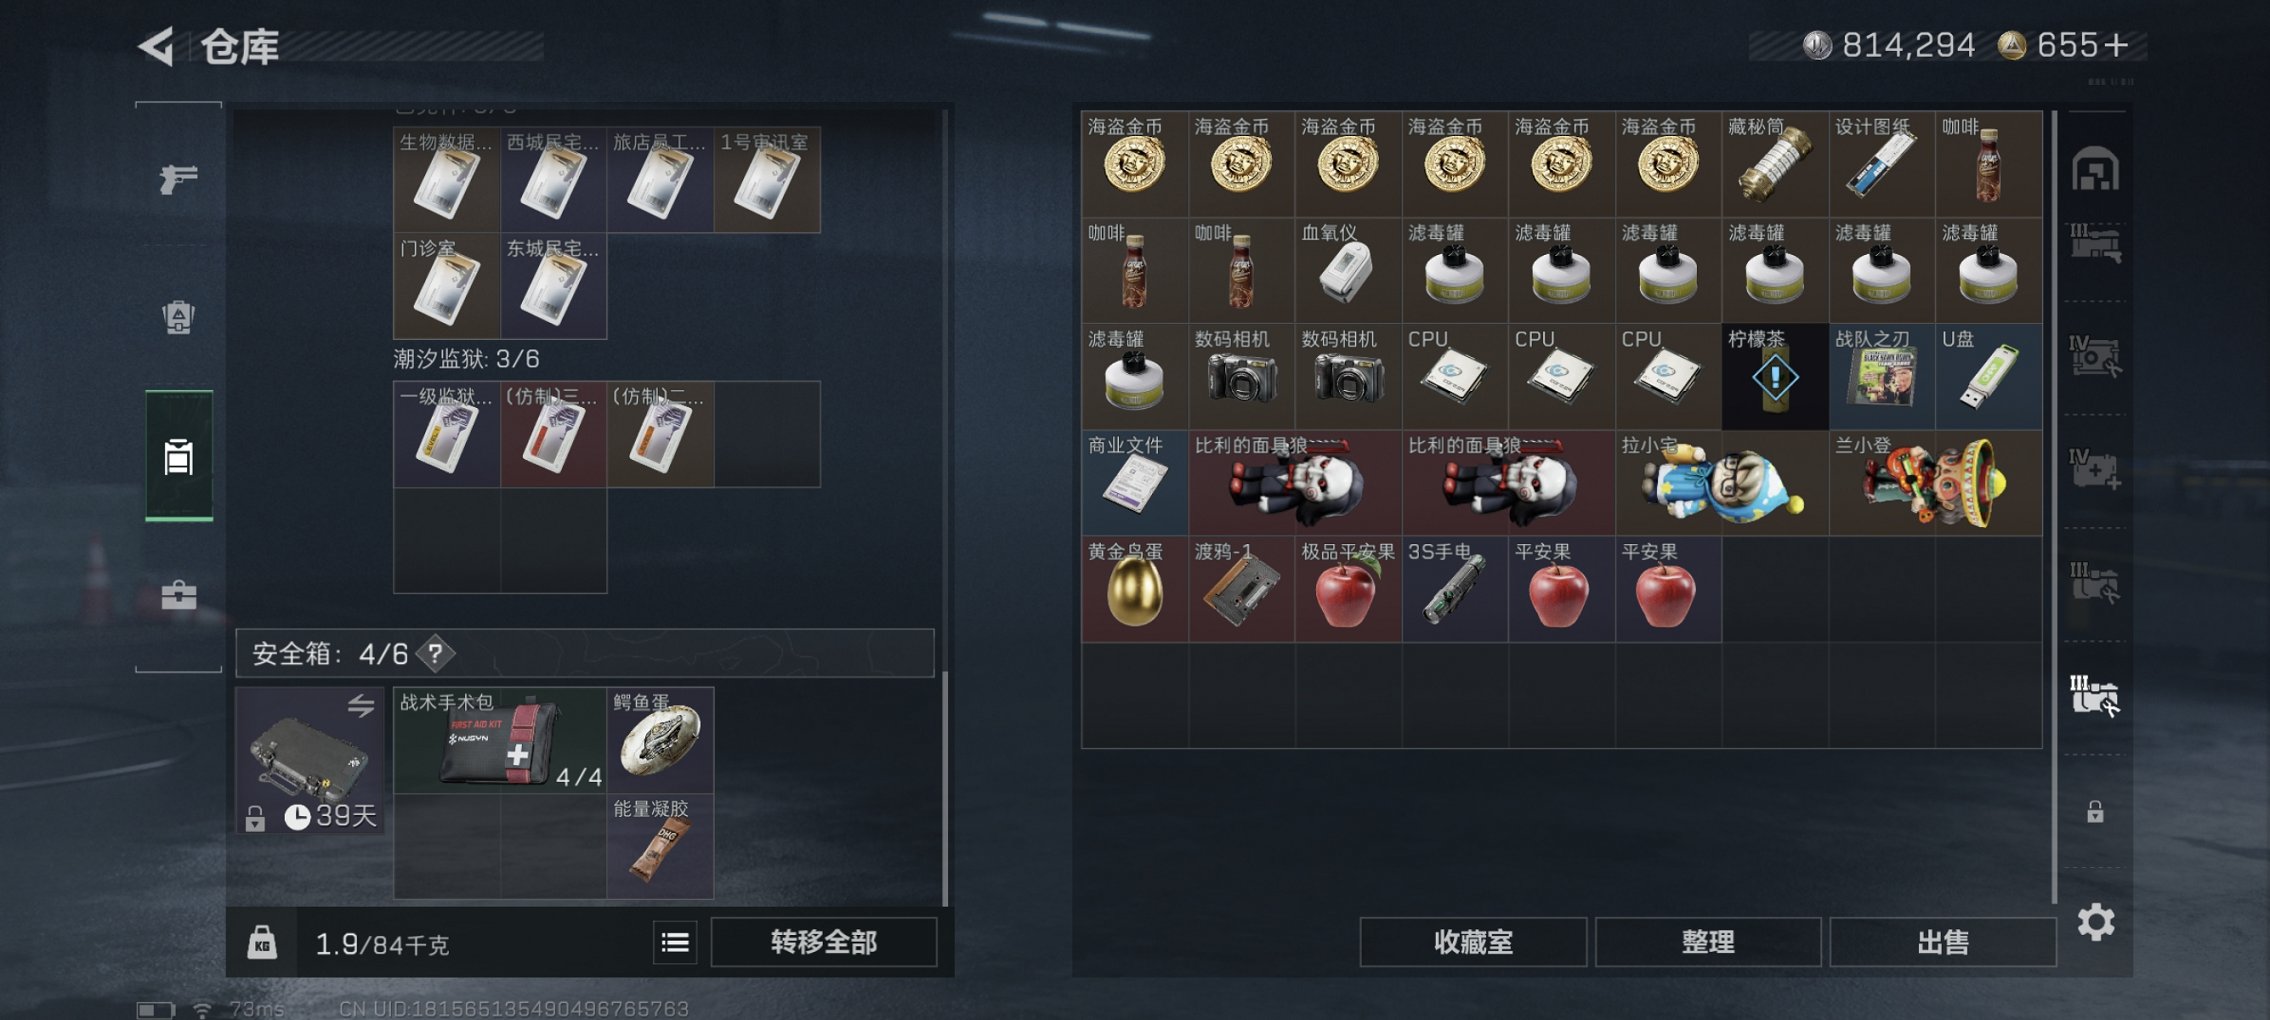Screen dimensions: 2270x1020
Task: Open the briefcase category in left sidebar
Action: (178, 595)
